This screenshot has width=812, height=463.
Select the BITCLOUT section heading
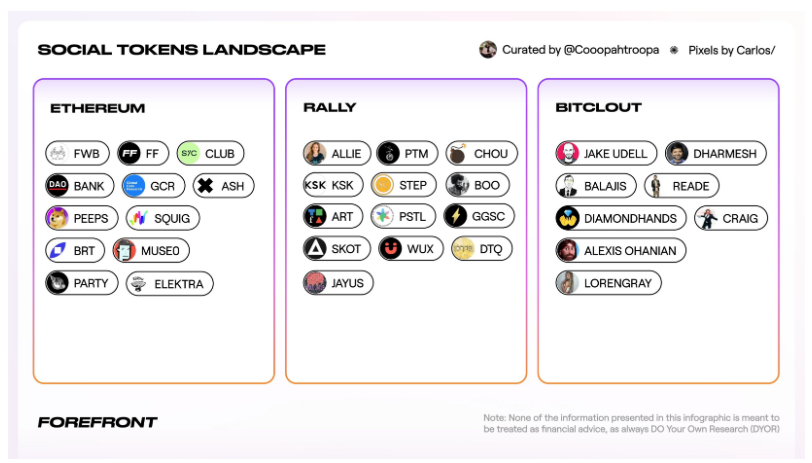(598, 107)
